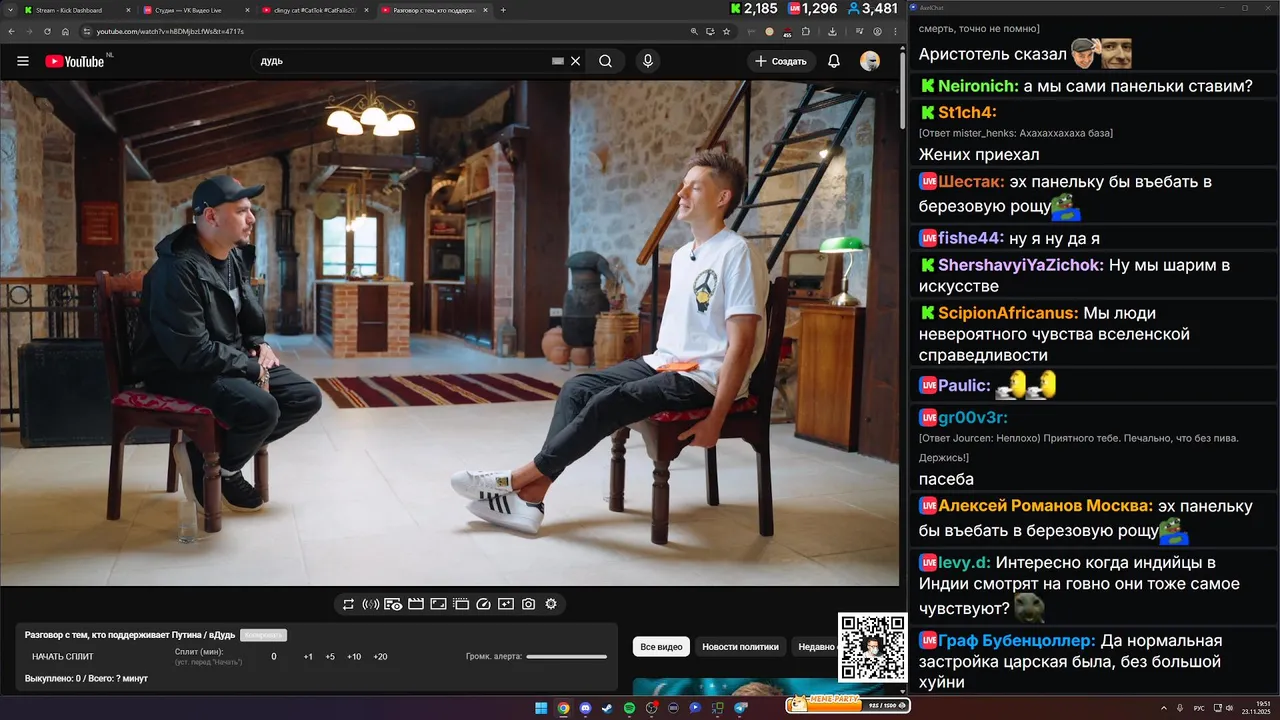1280x720 pixels.
Task: Click username Граф Бубенцоллер in chat
Action: click(1017, 640)
